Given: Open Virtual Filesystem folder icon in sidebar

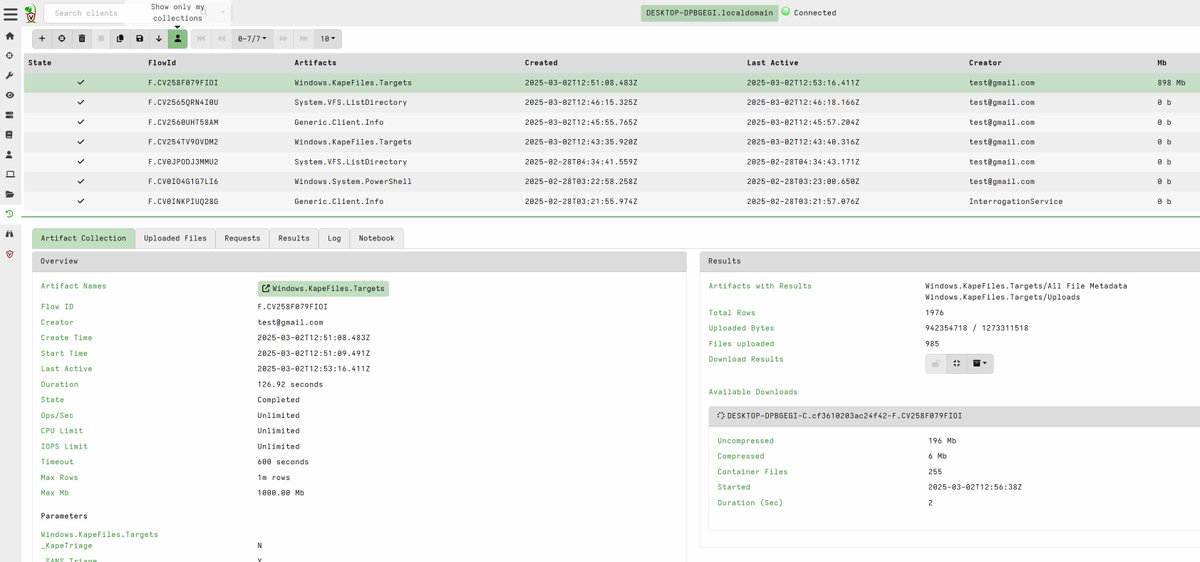Looking at the screenshot, I should click(10, 194).
